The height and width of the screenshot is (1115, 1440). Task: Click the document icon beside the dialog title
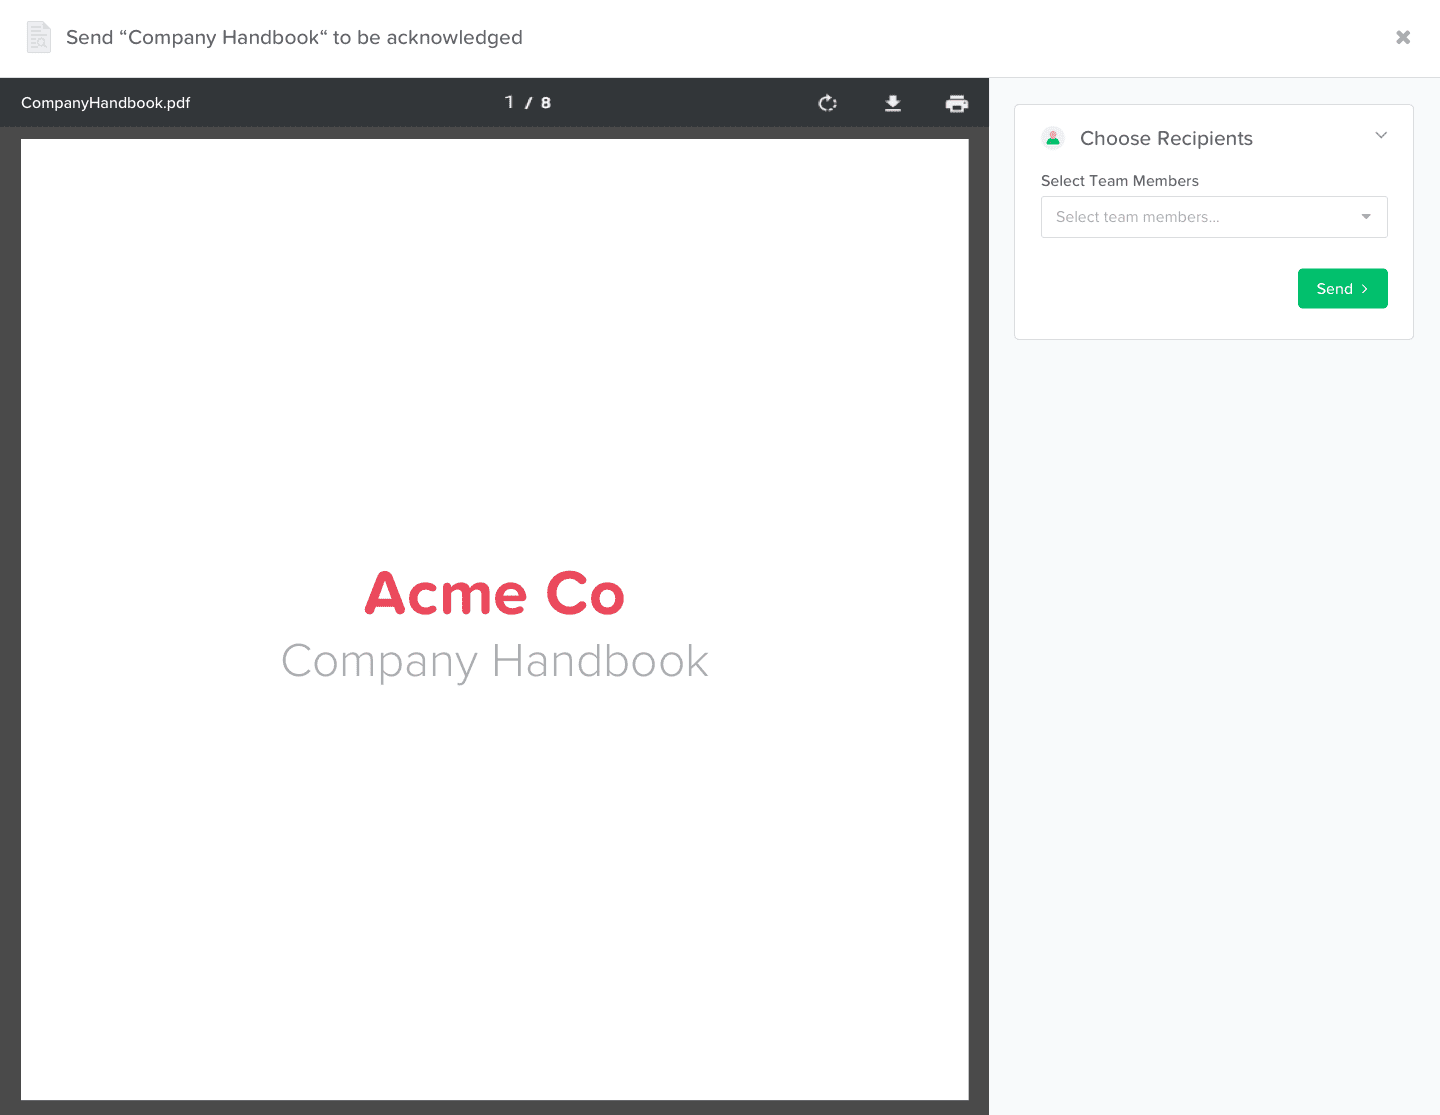[x=38, y=37]
